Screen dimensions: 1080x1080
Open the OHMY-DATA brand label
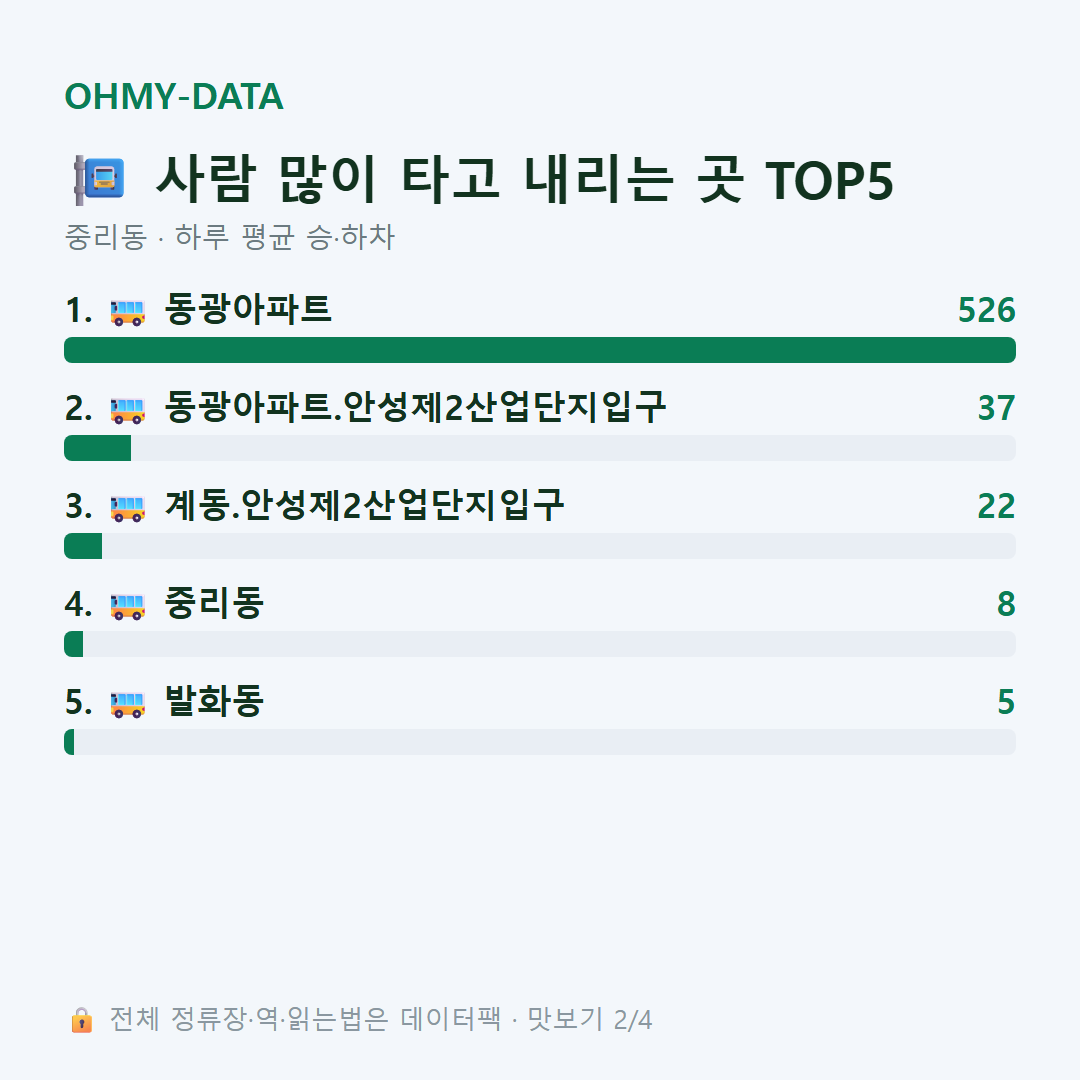tap(174, 96)
